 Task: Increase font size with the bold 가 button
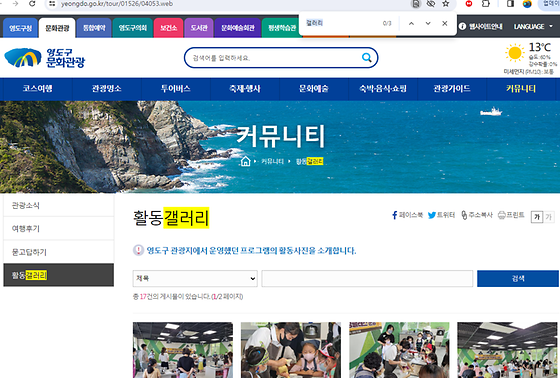pyautogui.click(x=537, y=217)
